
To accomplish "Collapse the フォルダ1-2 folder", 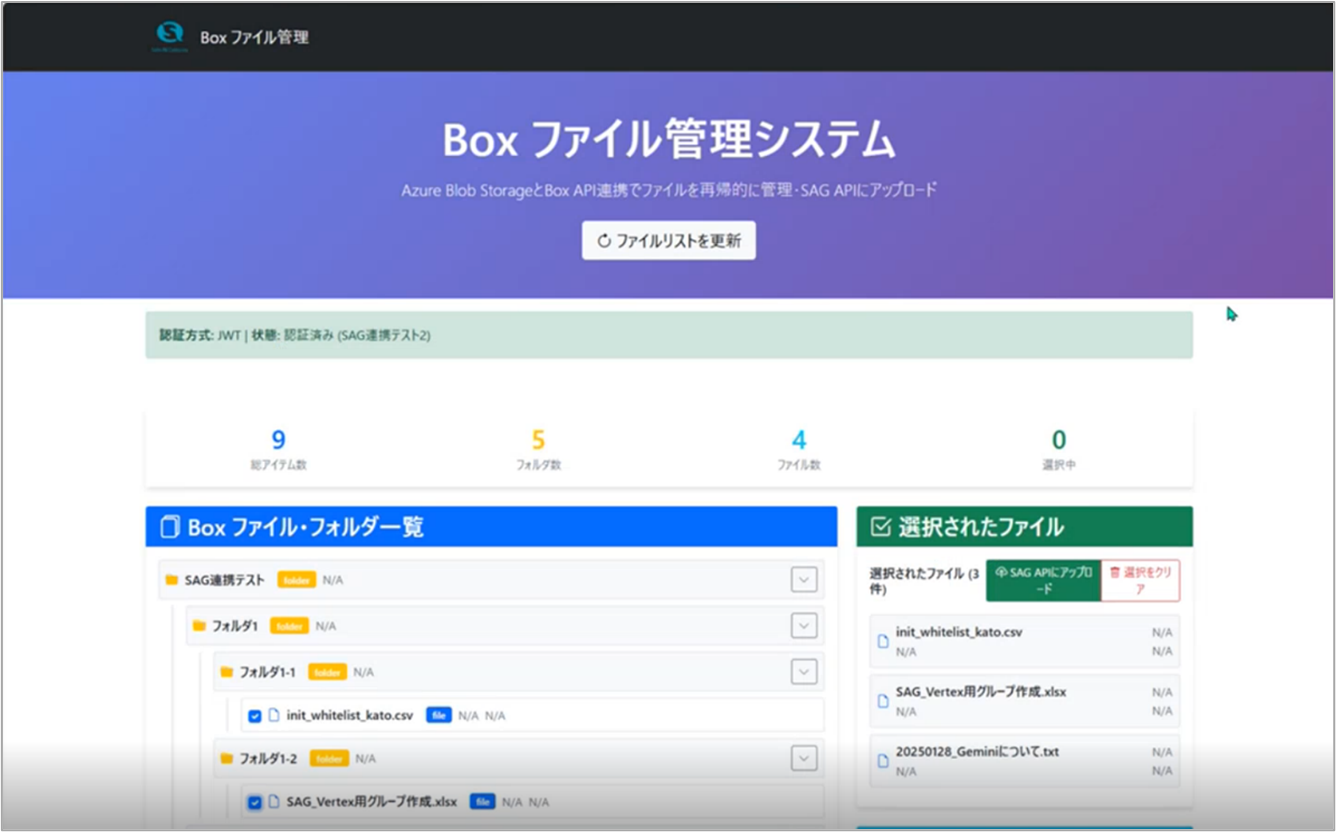I will [802, 757].
